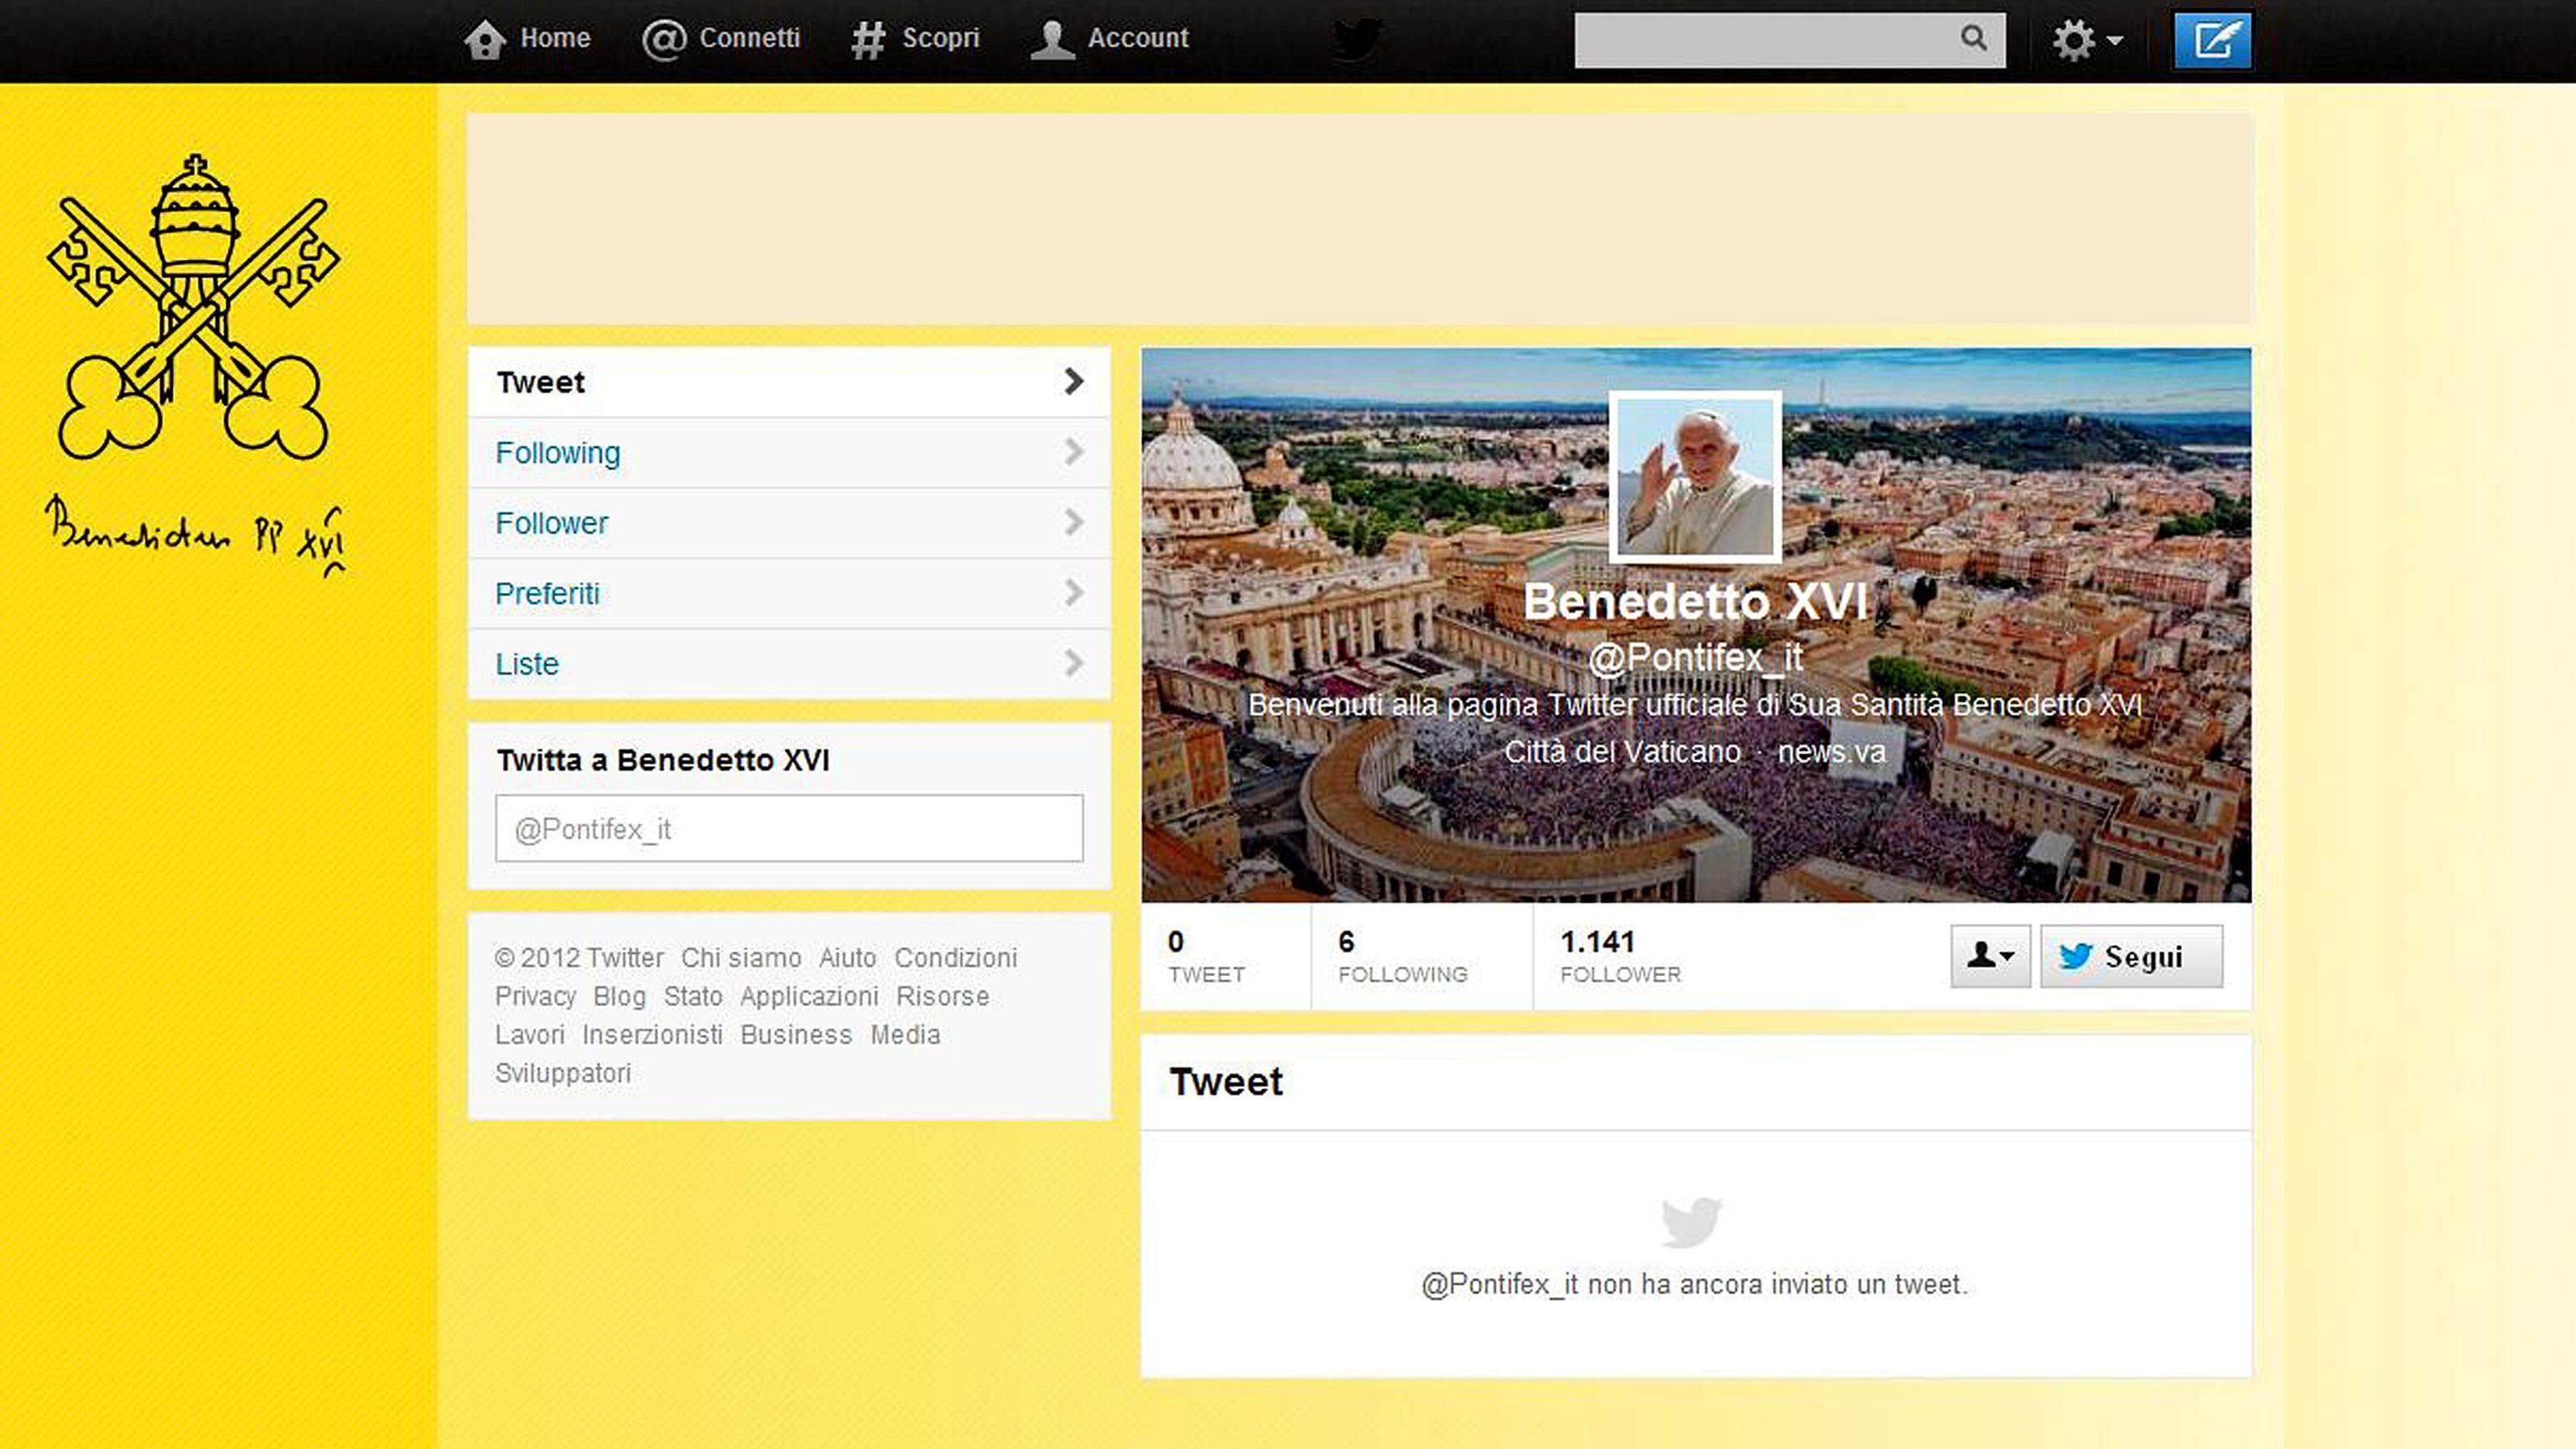2576x1449 pixels.
Task: Click the chevron next to Preferiti
Action: (1074, 593)
